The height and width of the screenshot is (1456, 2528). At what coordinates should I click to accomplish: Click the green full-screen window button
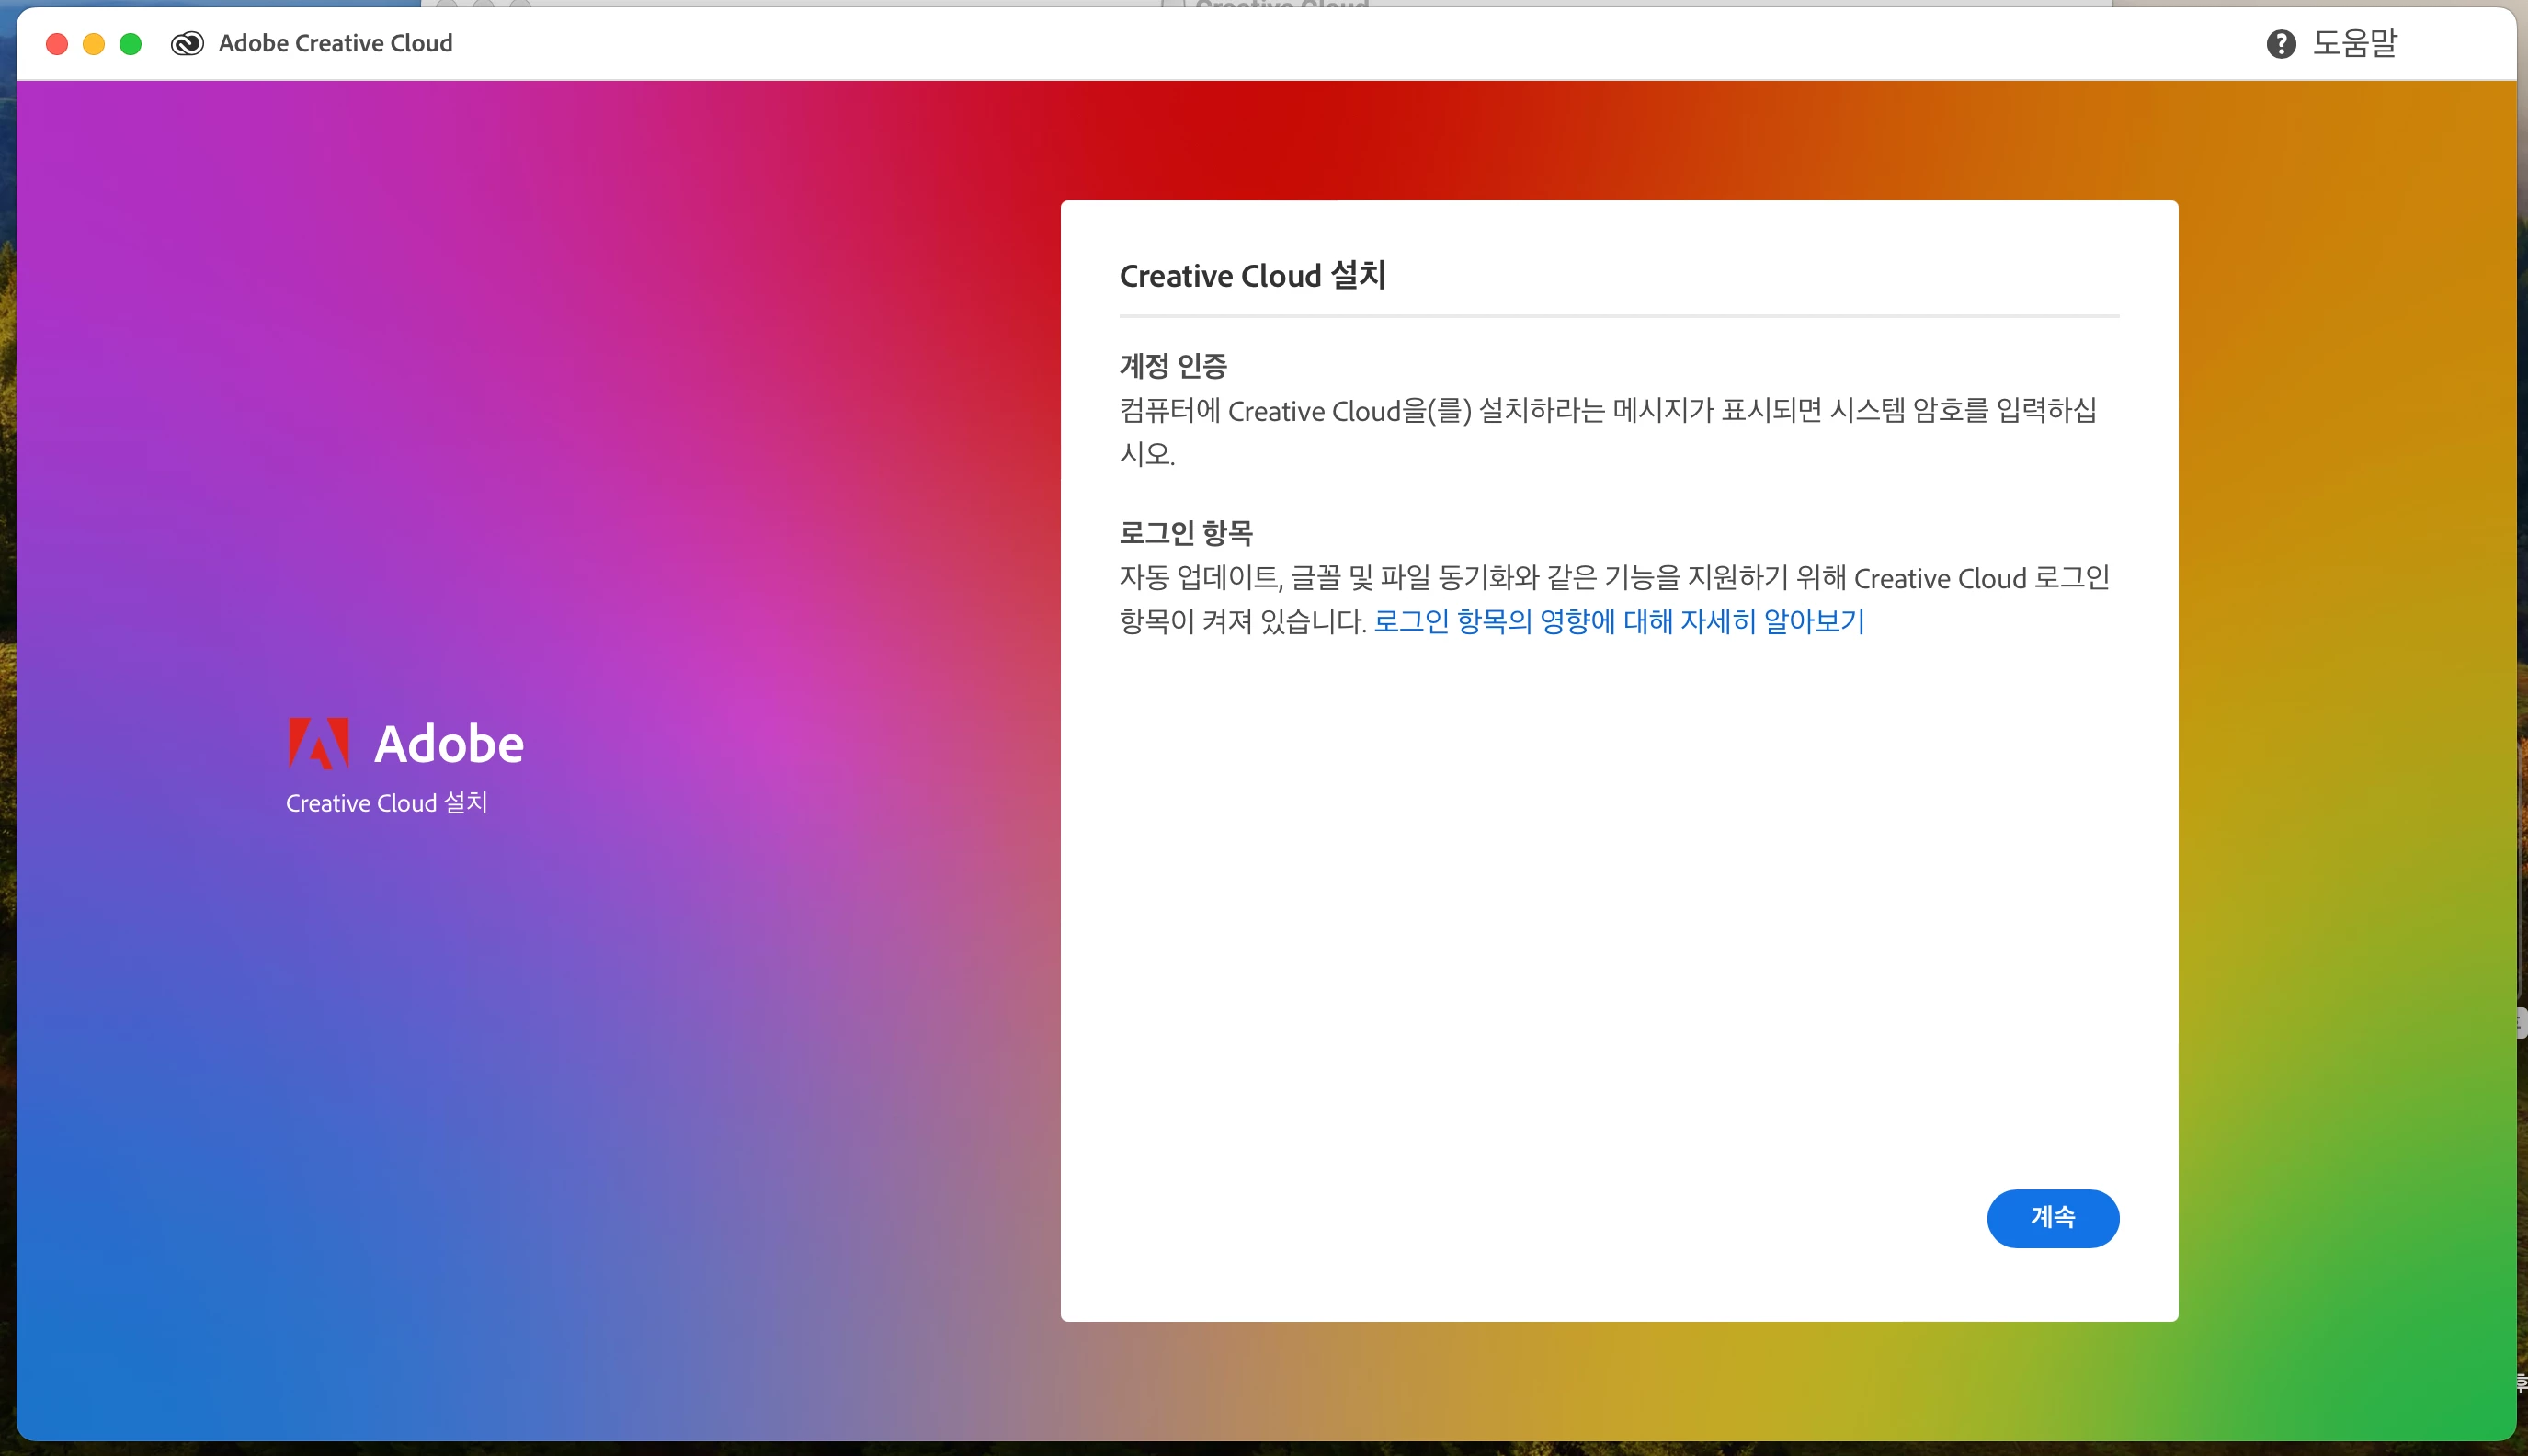130,43
